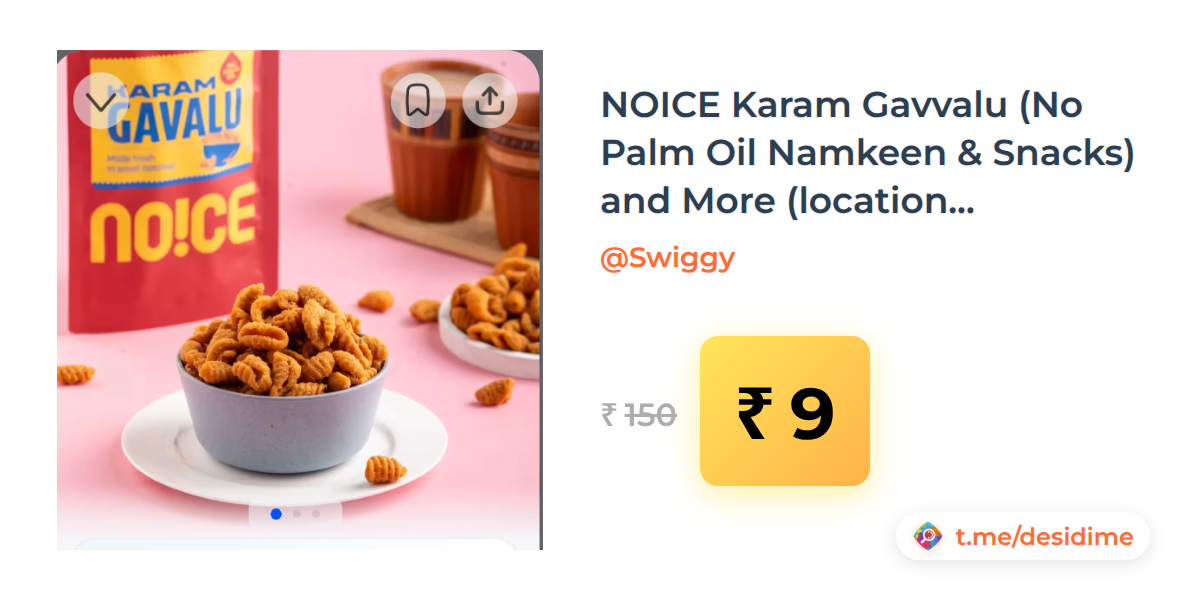Select the first blue carousel dot
The image size is (1200, 600).
[x=276, y=514]
